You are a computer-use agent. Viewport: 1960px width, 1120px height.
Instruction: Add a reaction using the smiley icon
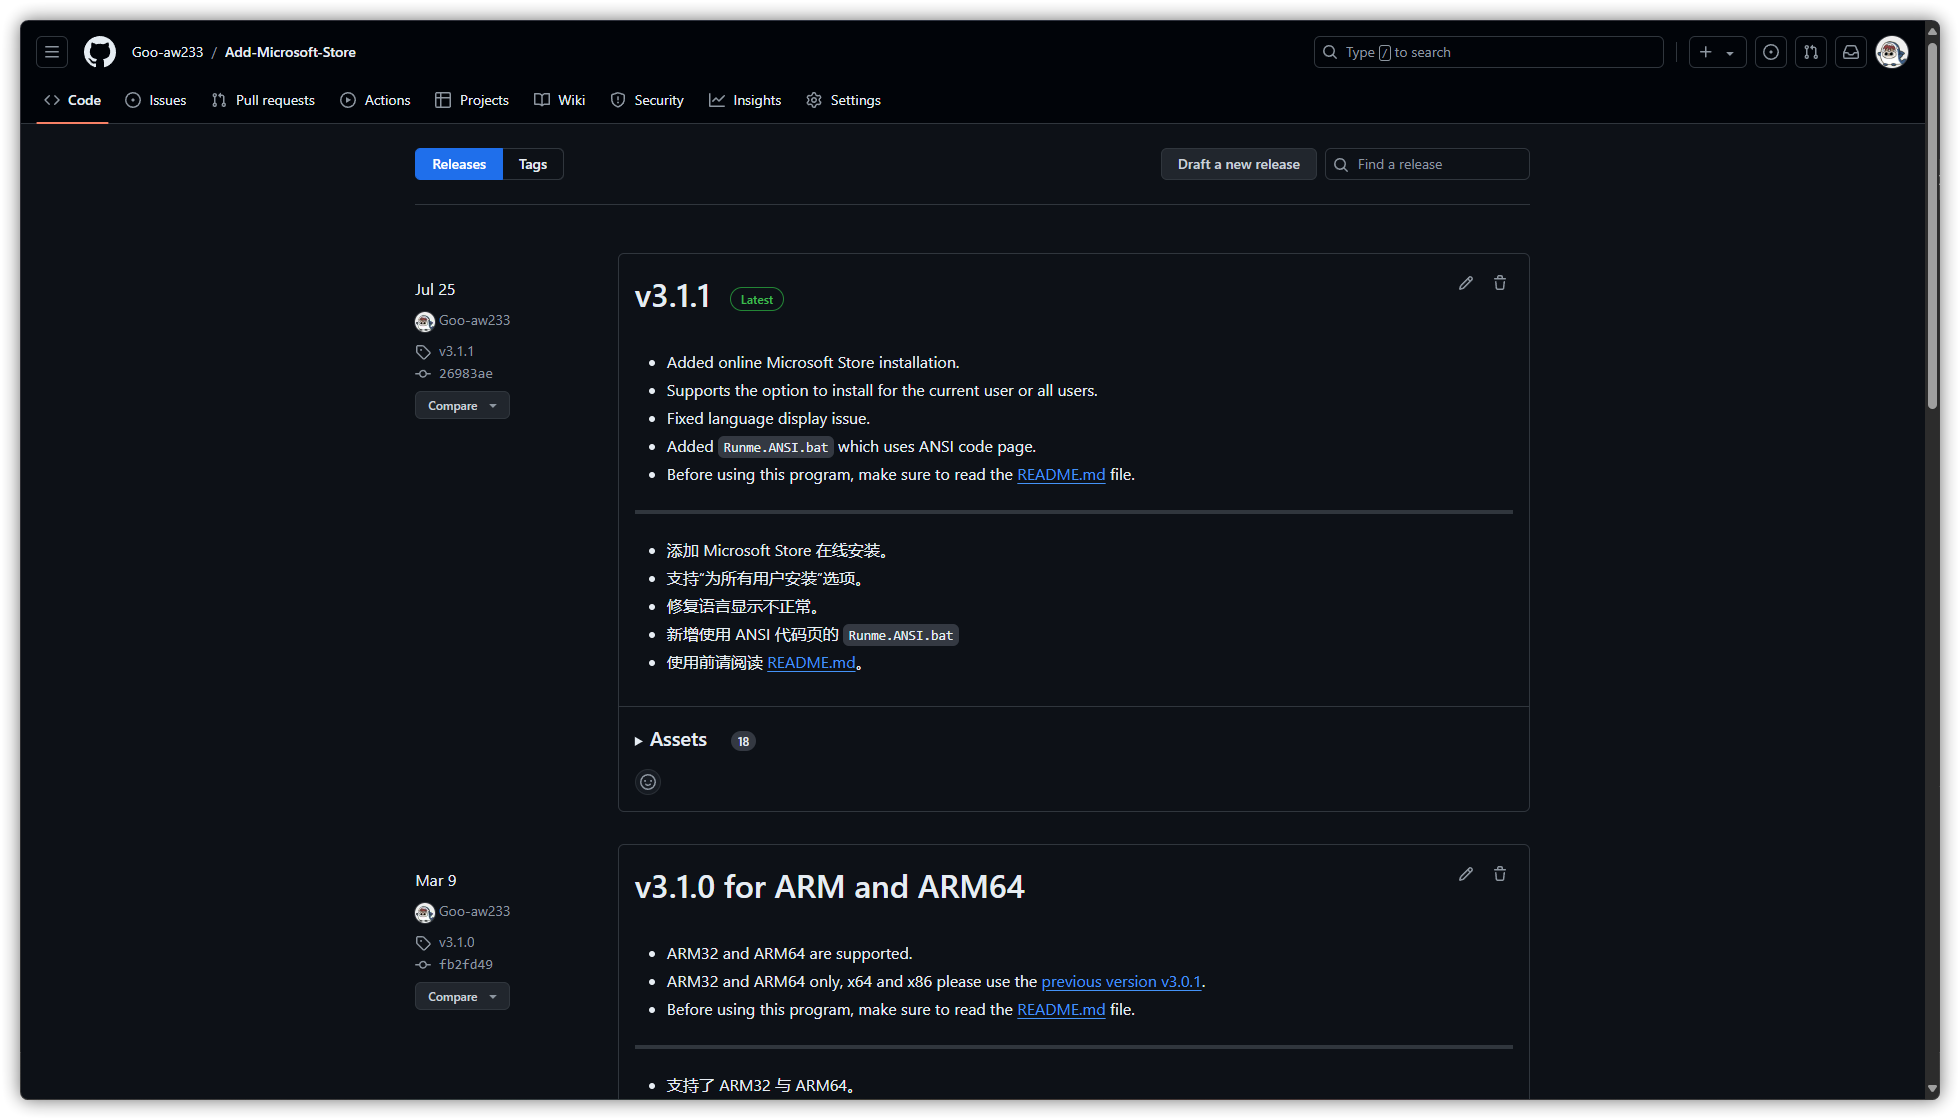(x=648, y=782)
